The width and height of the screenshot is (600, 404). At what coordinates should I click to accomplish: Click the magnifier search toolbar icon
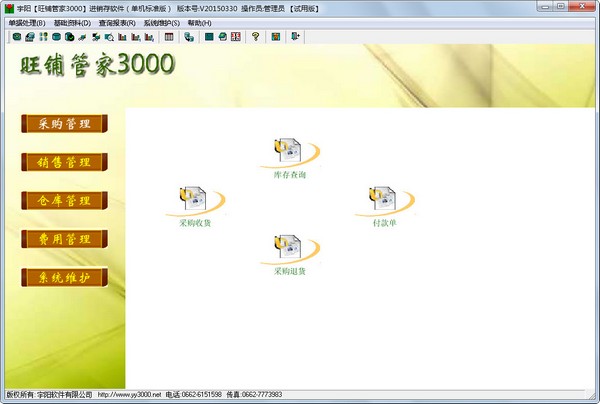tap(109, 37)
